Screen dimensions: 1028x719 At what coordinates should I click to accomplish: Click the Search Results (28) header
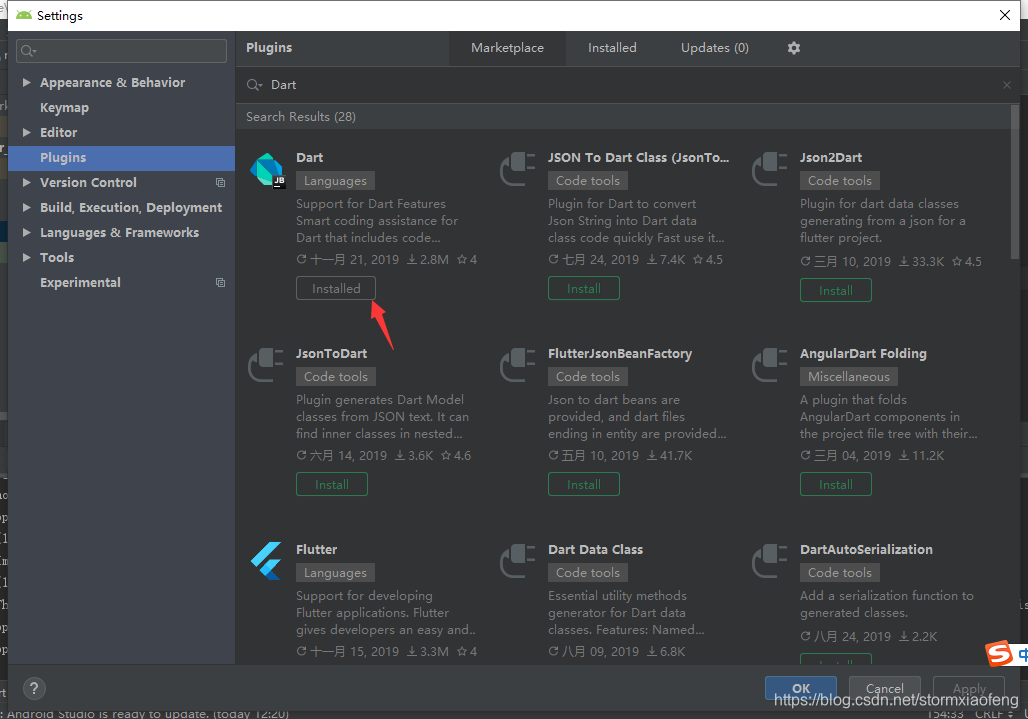pos(301,117)
